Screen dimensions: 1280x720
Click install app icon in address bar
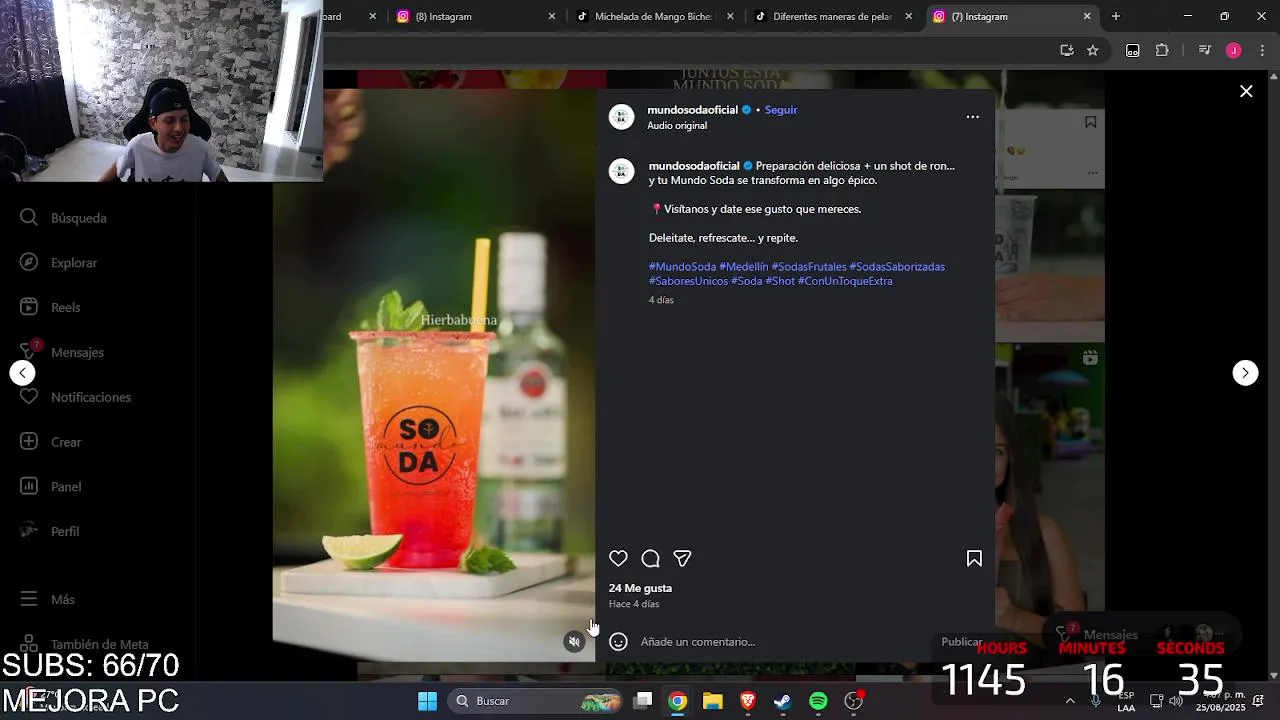(x=1067, y=50)
